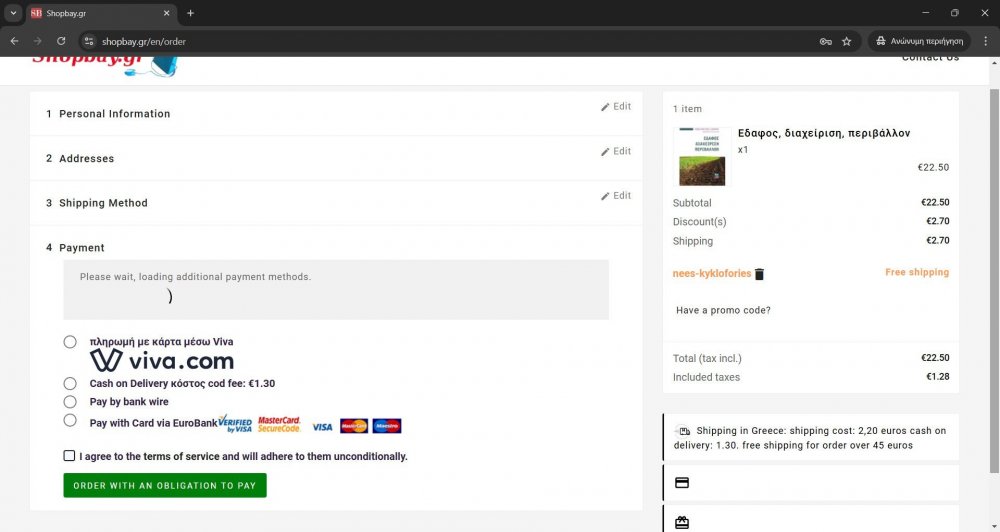Select the Shopbay.gr browser tab
Viewport: 1000px width, 532px height.
coord(102,13)
